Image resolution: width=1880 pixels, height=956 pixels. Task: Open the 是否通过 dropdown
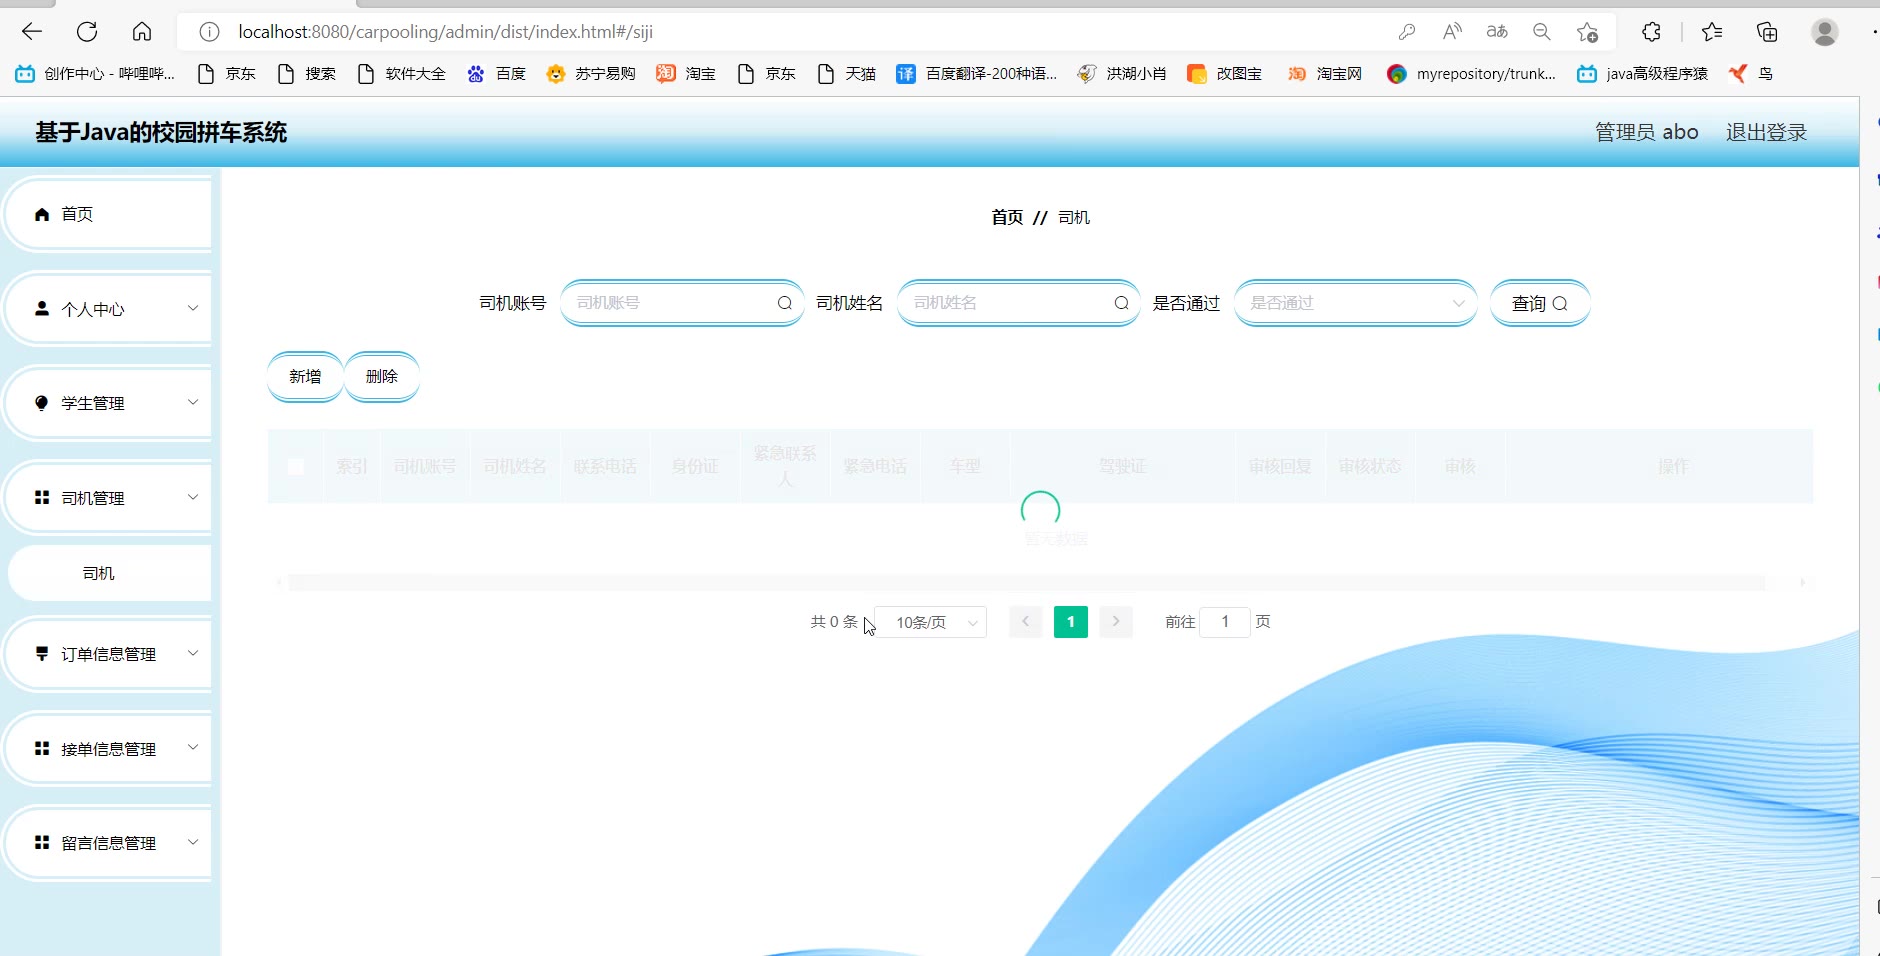coord(1355,303)
